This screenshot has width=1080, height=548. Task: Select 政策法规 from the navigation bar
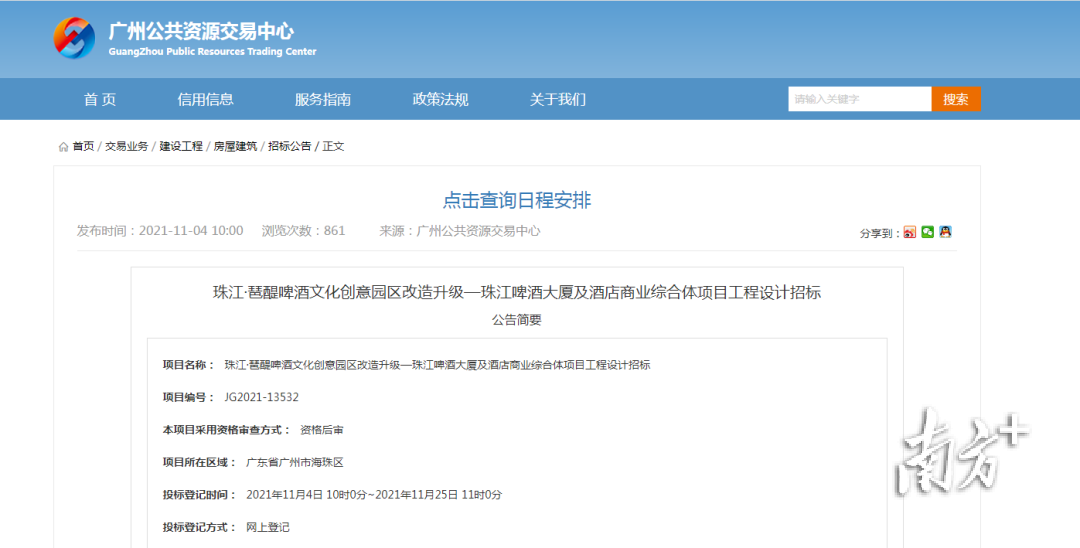pyautogui.click(x=440, y=99)
